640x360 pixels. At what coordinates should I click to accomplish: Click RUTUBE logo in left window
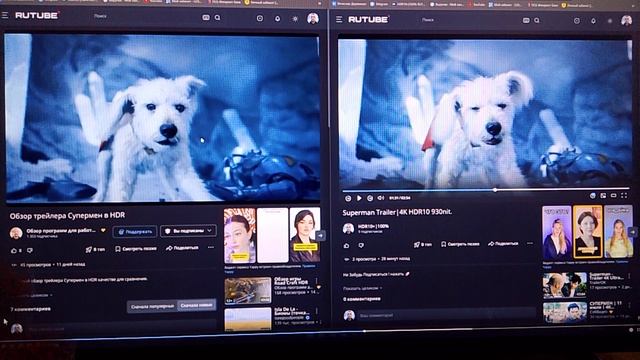[37, 16]
